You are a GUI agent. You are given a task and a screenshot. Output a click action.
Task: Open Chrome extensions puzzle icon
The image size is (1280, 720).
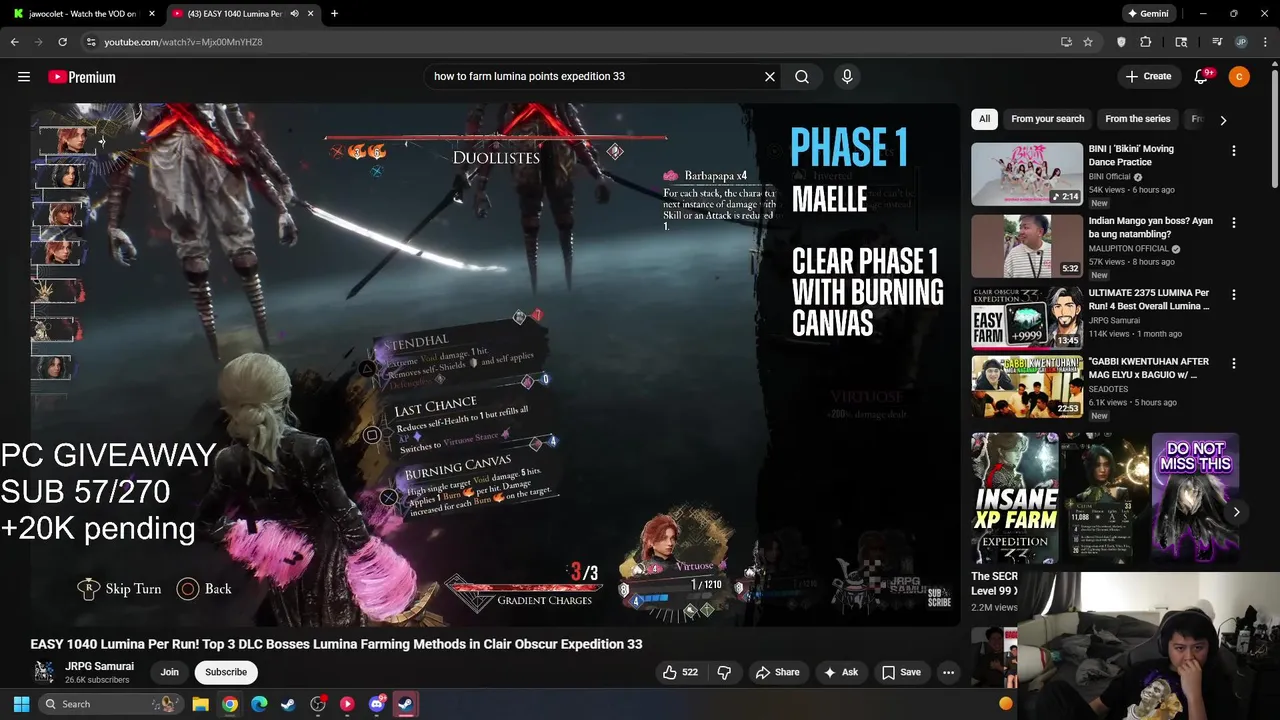(x=1146, y=42)
